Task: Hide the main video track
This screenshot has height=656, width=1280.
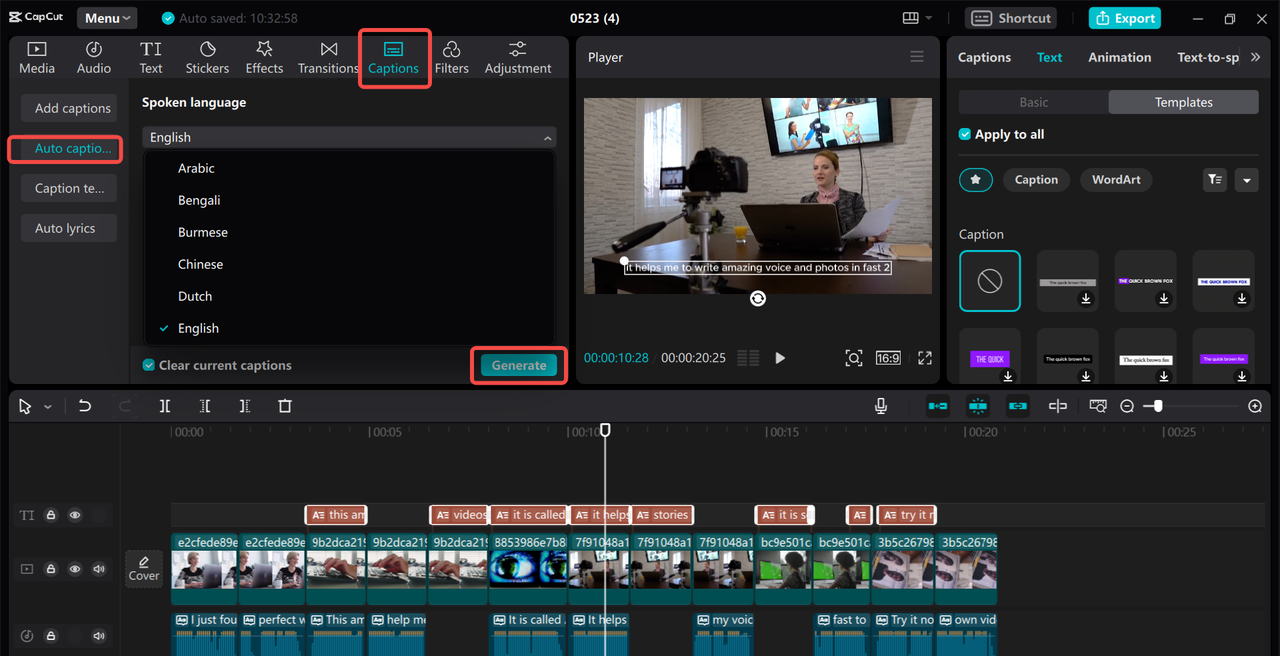Action: click(75, 569)
